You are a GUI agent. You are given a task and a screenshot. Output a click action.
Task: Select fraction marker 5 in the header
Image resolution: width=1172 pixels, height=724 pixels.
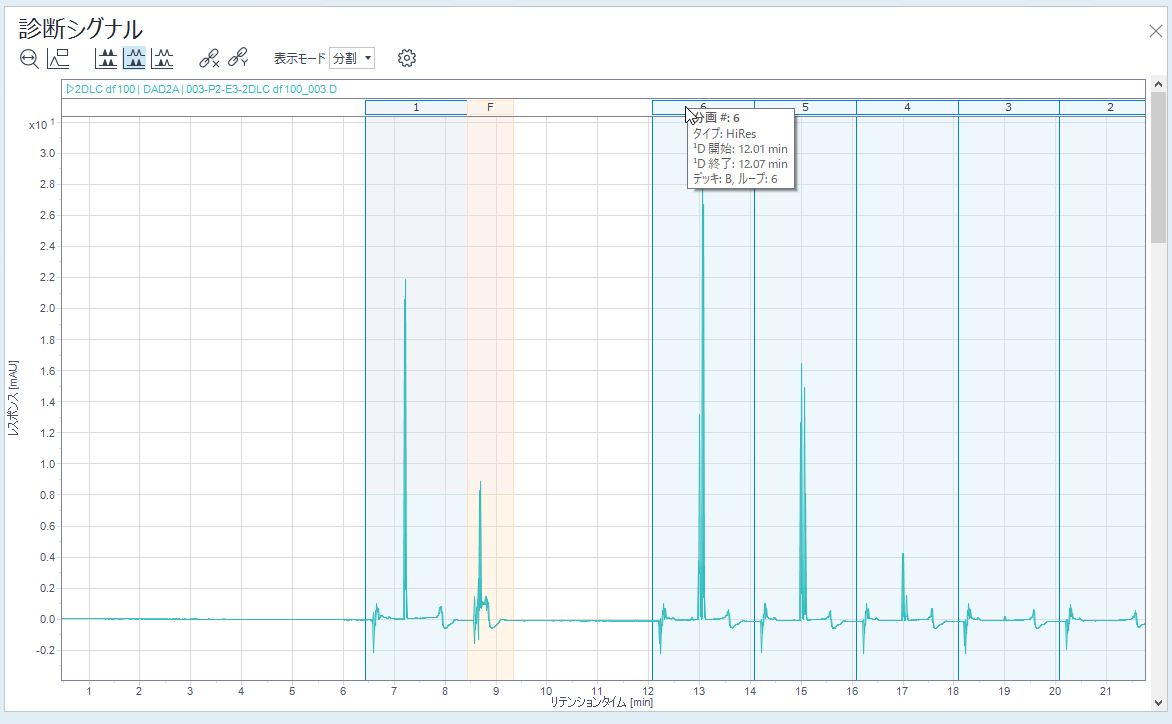pyautogui.click(x=805, y=108)
